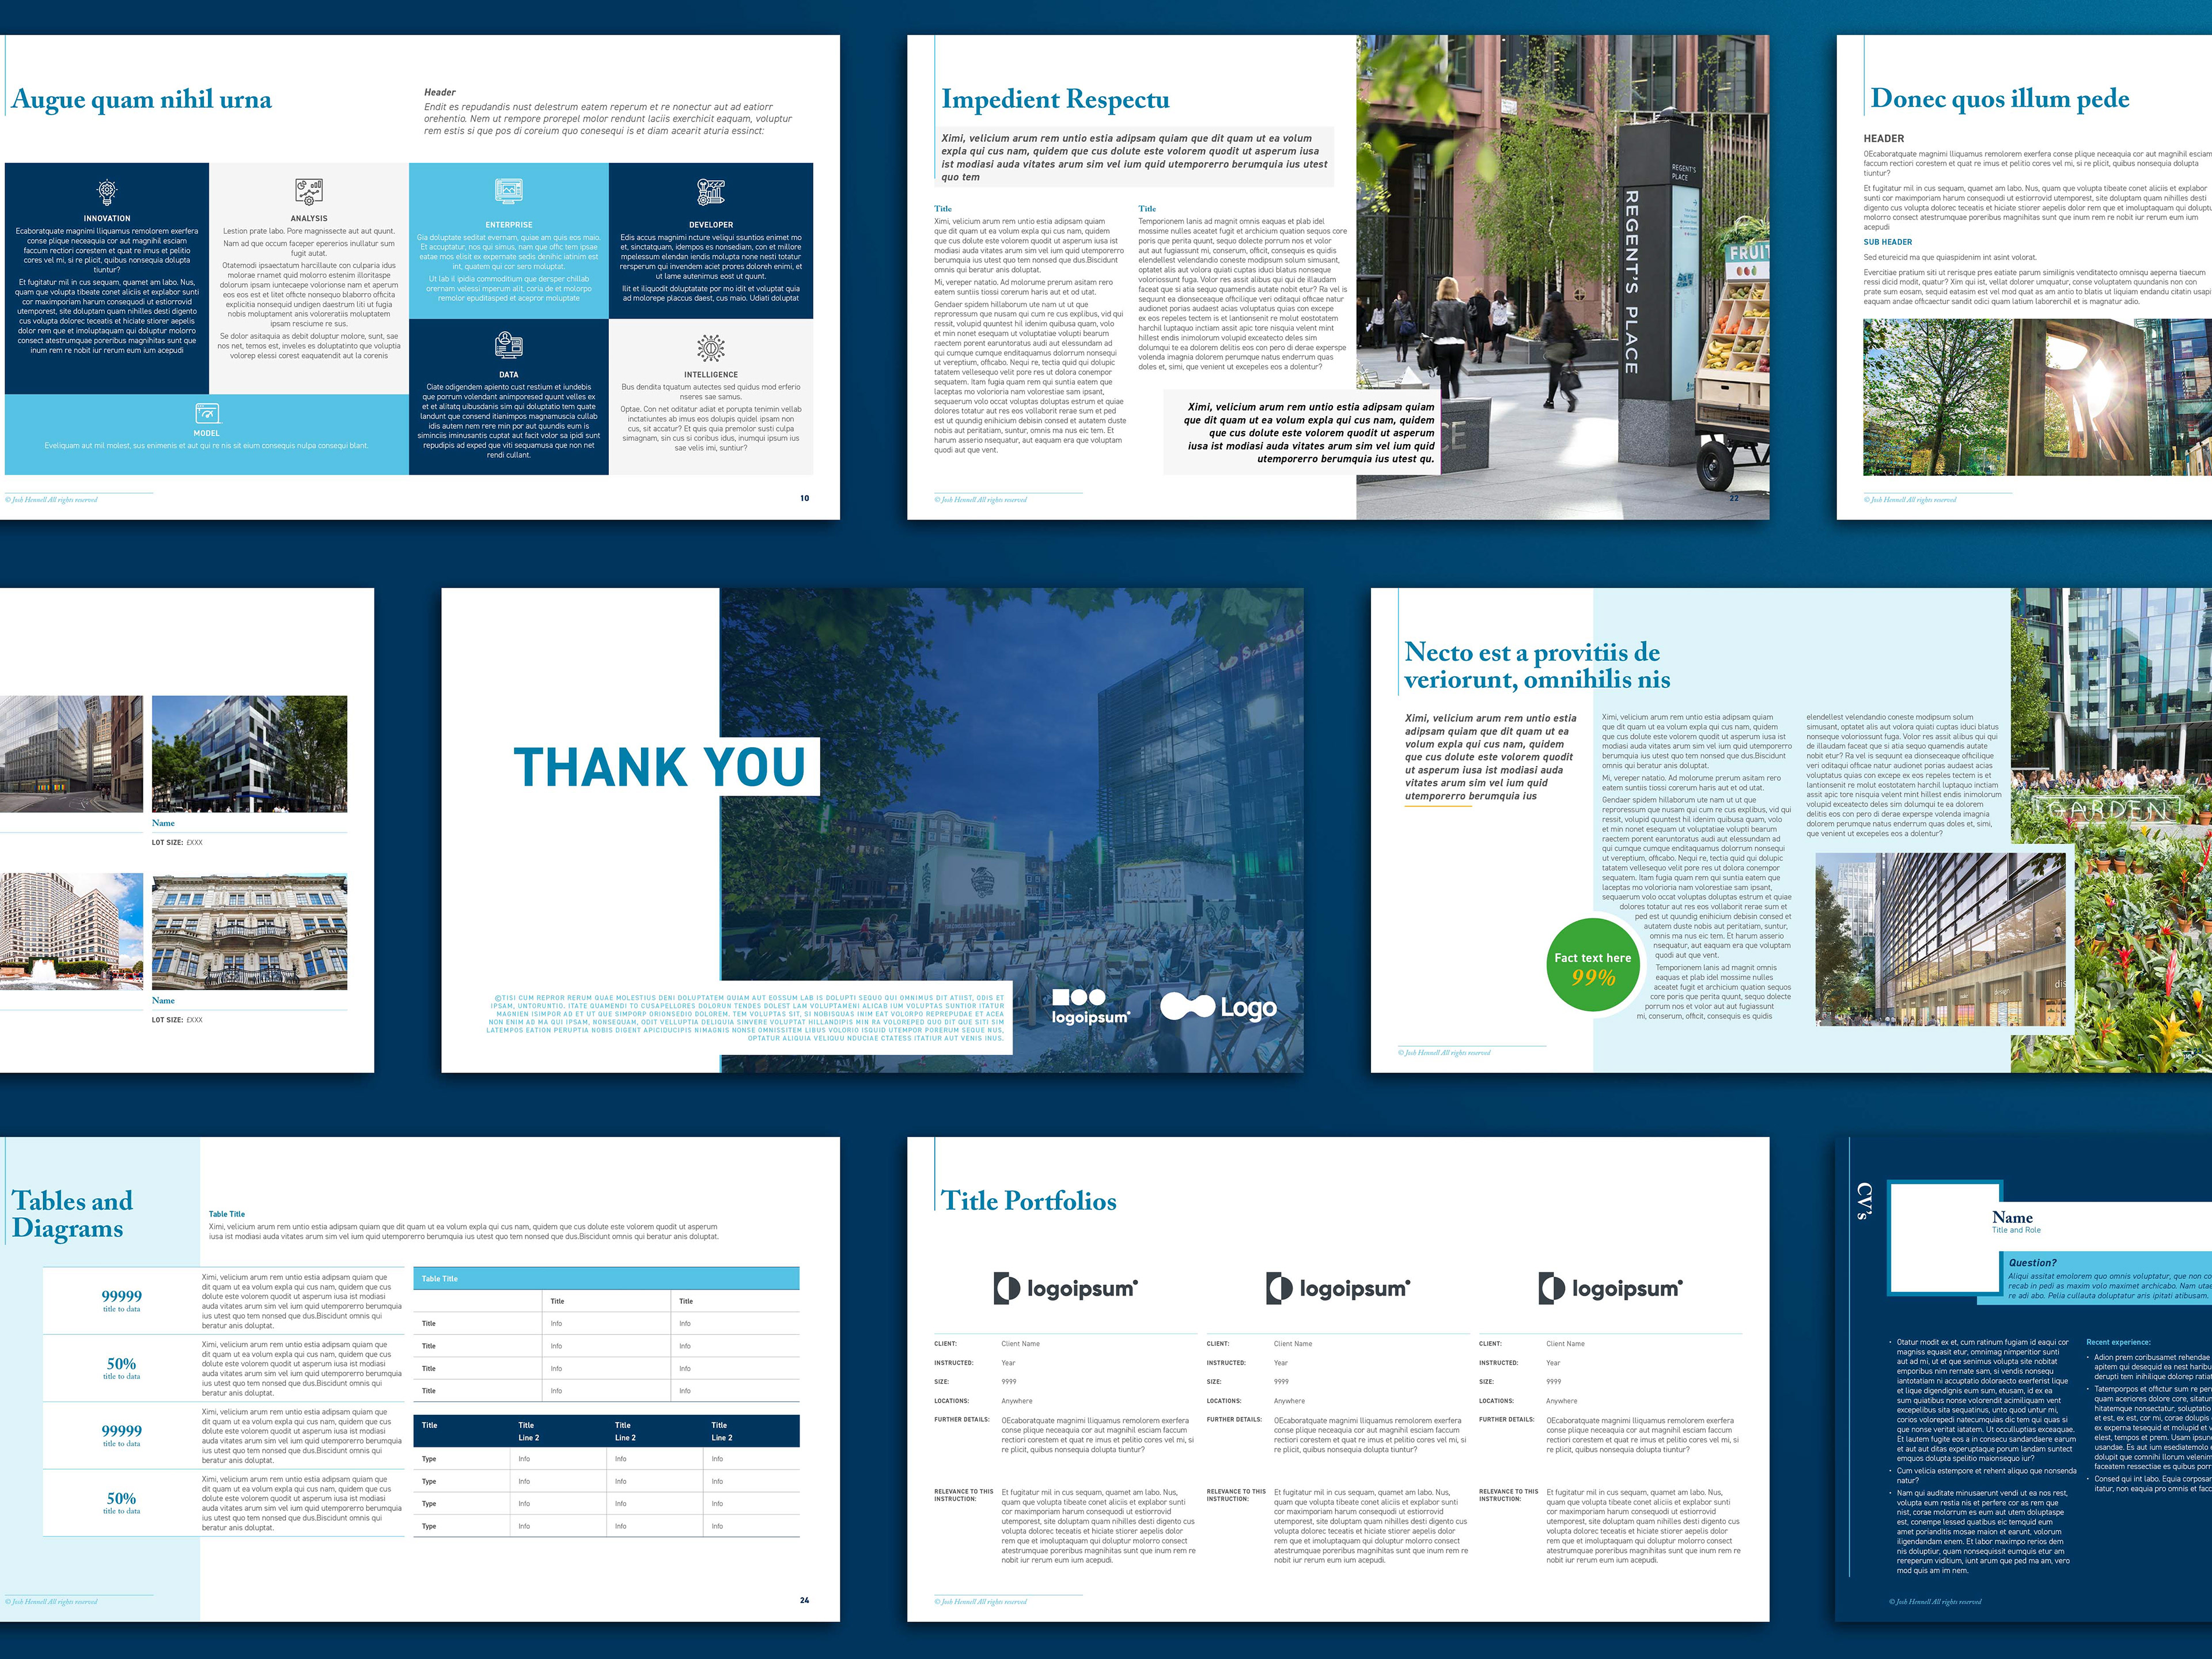Click the white logoipsum logo on Thank You slide
This screenshot has width=2212, height=1659.
pyautogui.click(x=1090, y=1006)
